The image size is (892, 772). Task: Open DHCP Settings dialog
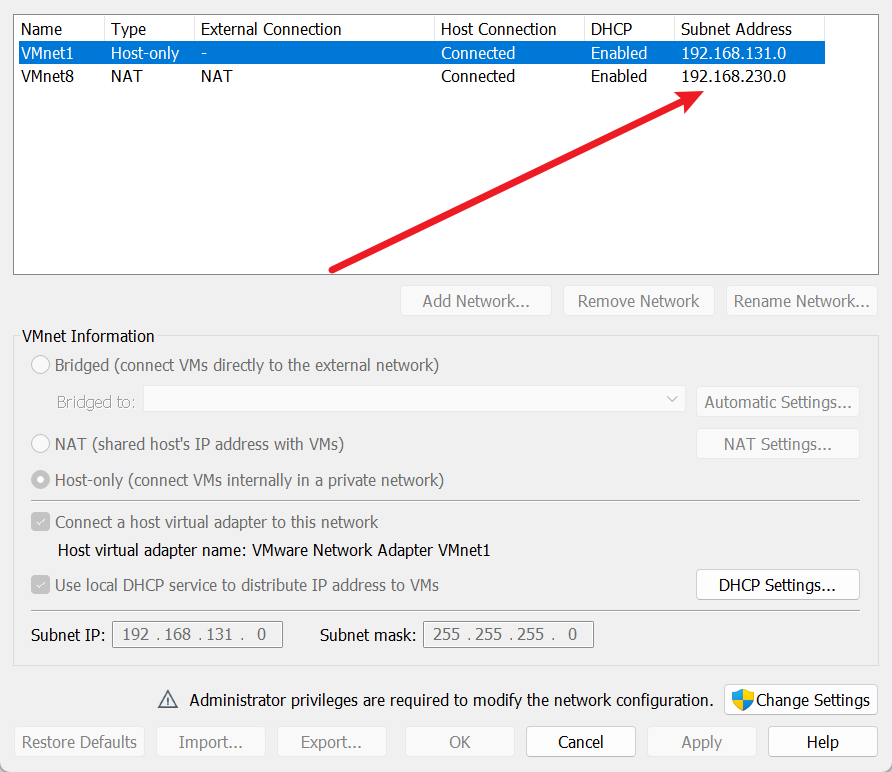(x=778, y=585)
